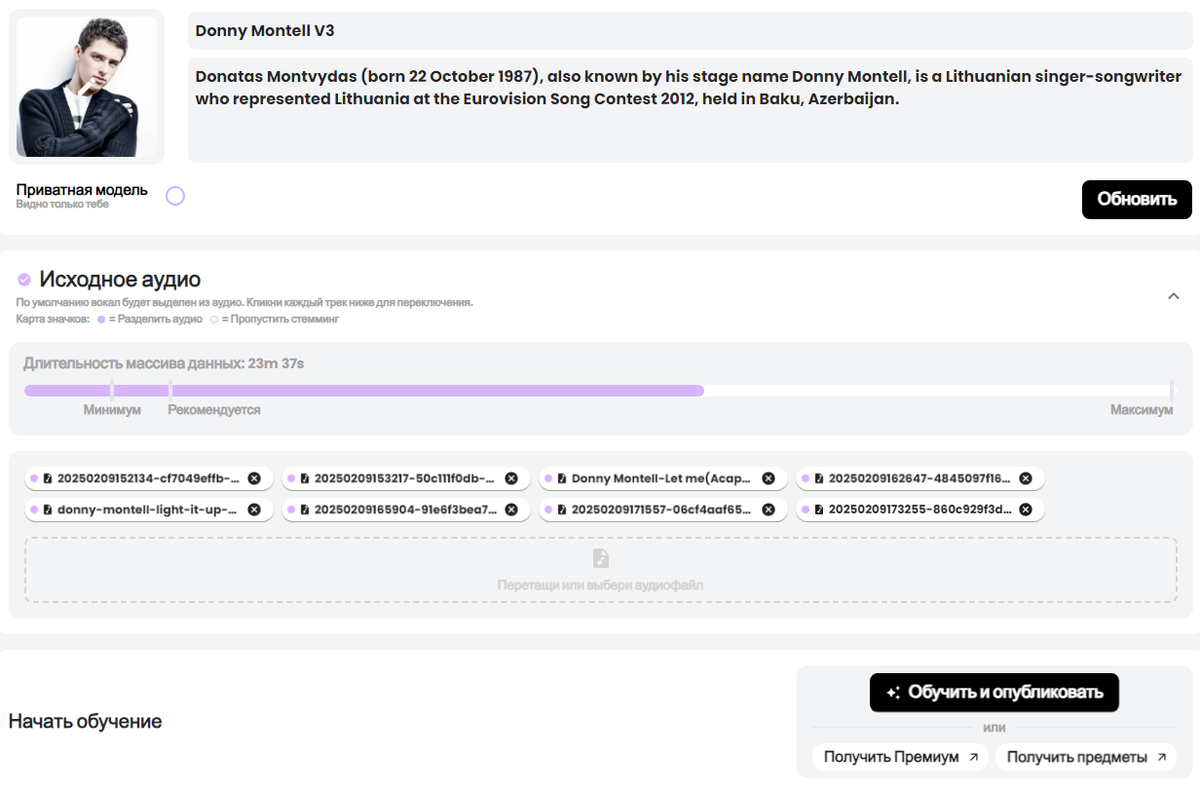Click the Видно только тебе caption

click(x=62, y=204)
